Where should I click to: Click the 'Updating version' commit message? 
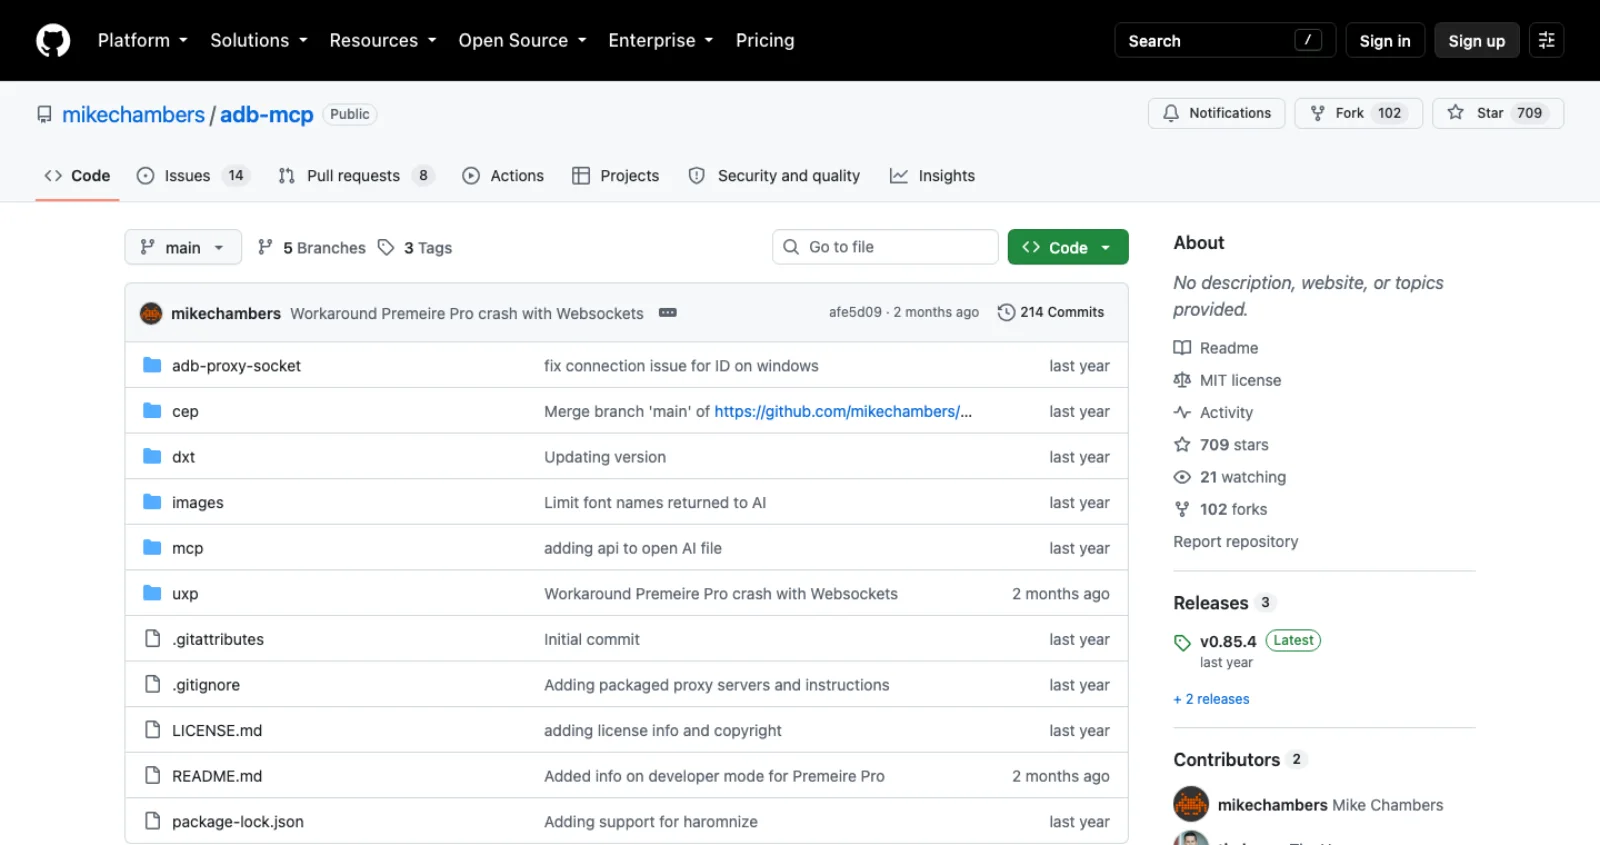click(x=605, y=457)
